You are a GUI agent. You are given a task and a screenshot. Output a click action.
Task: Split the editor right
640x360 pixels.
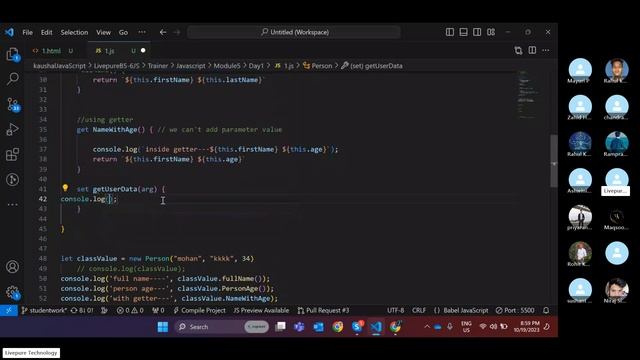pos(532,50)
